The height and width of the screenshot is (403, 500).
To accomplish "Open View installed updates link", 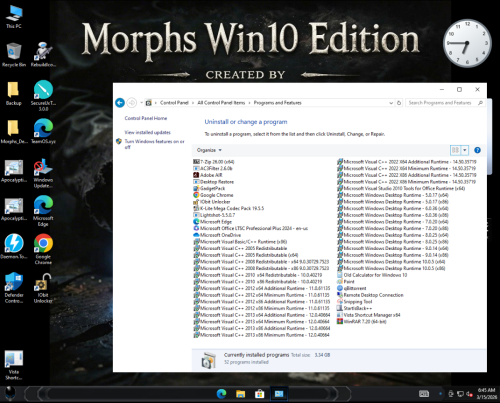I will (x=147, y=132).
